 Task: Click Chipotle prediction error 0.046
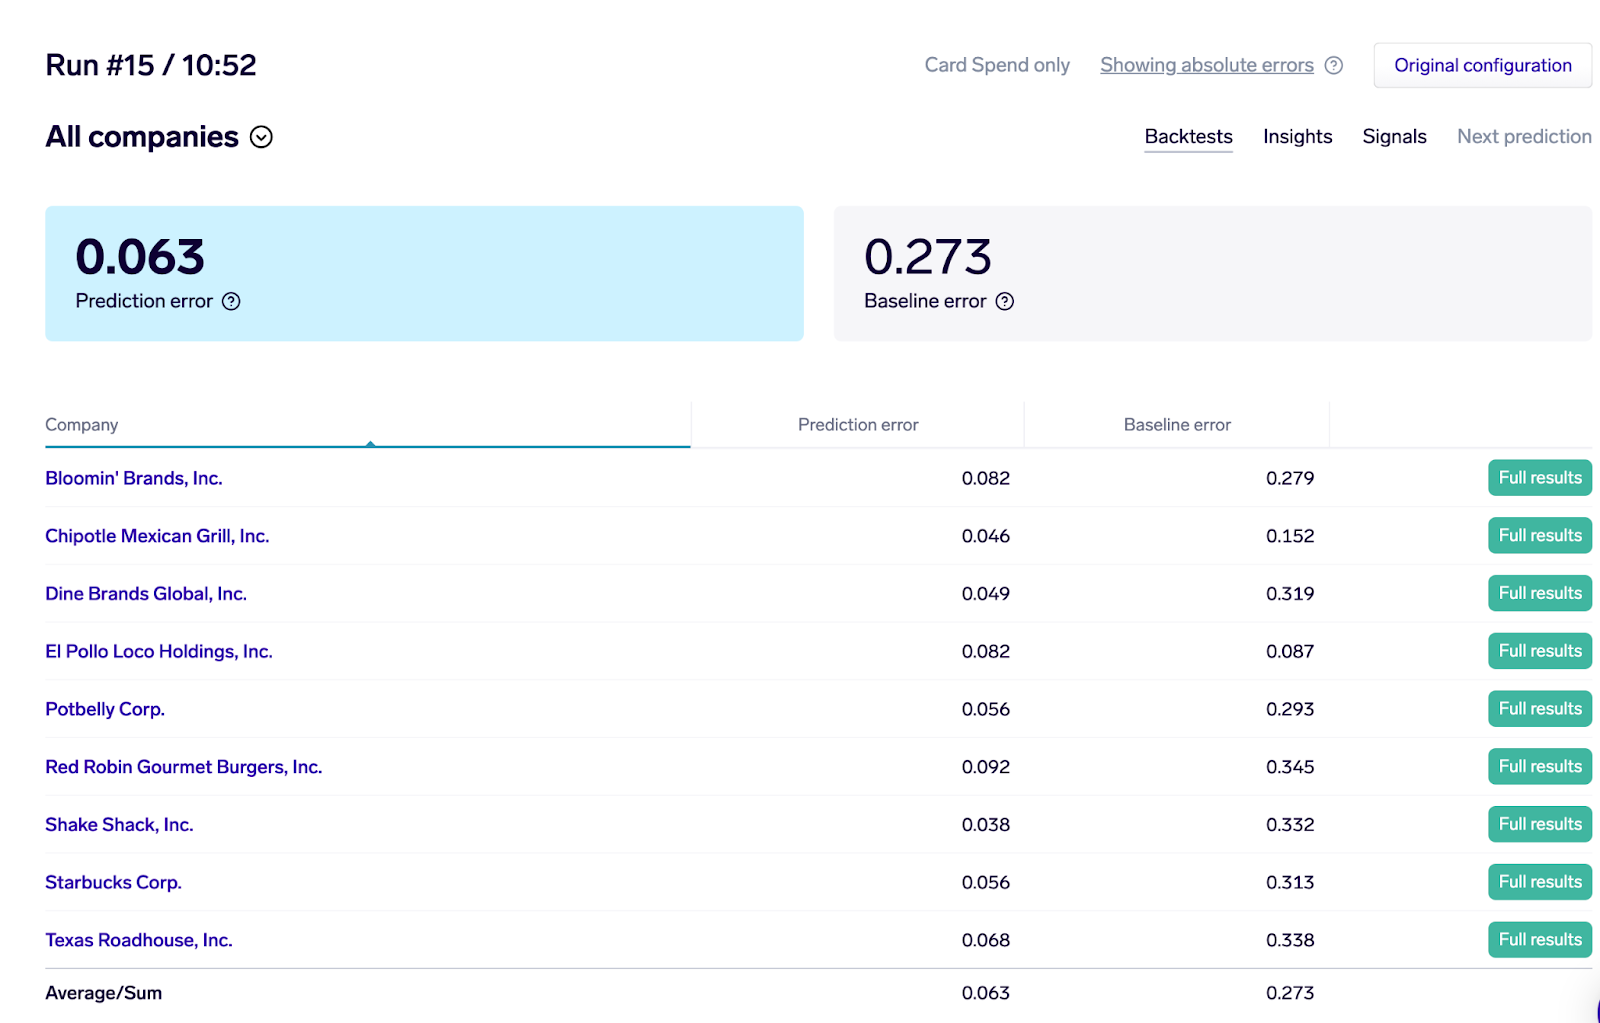point(986,536)
